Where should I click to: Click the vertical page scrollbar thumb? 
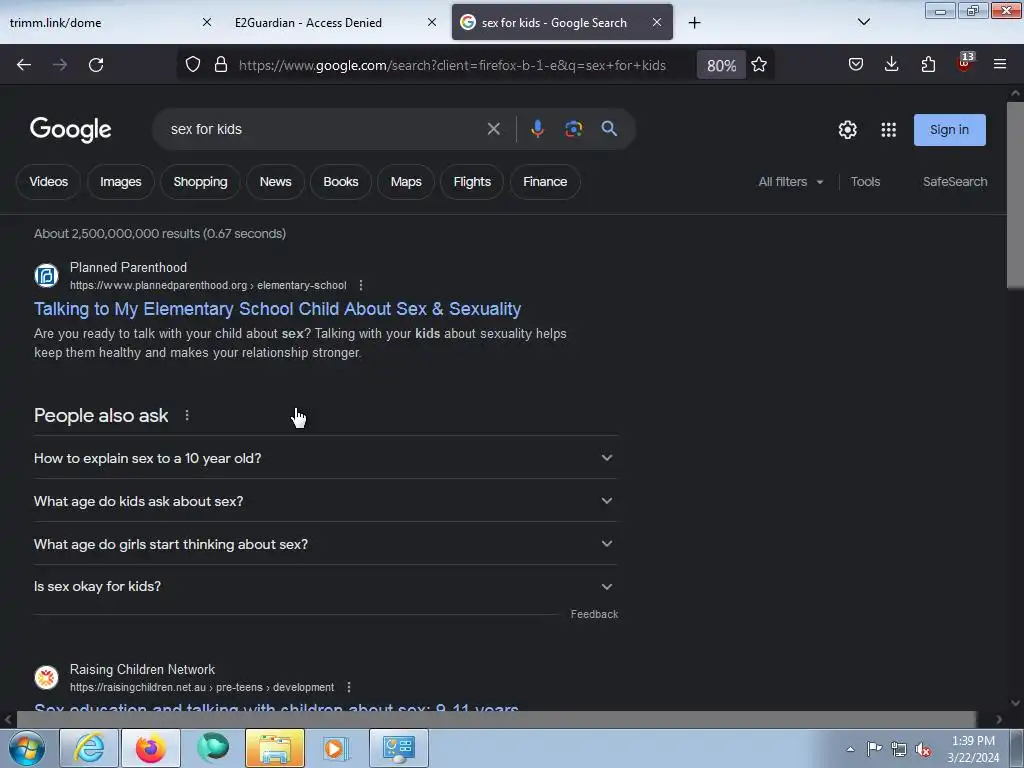pyautogui.click(x=1015, y=194)
